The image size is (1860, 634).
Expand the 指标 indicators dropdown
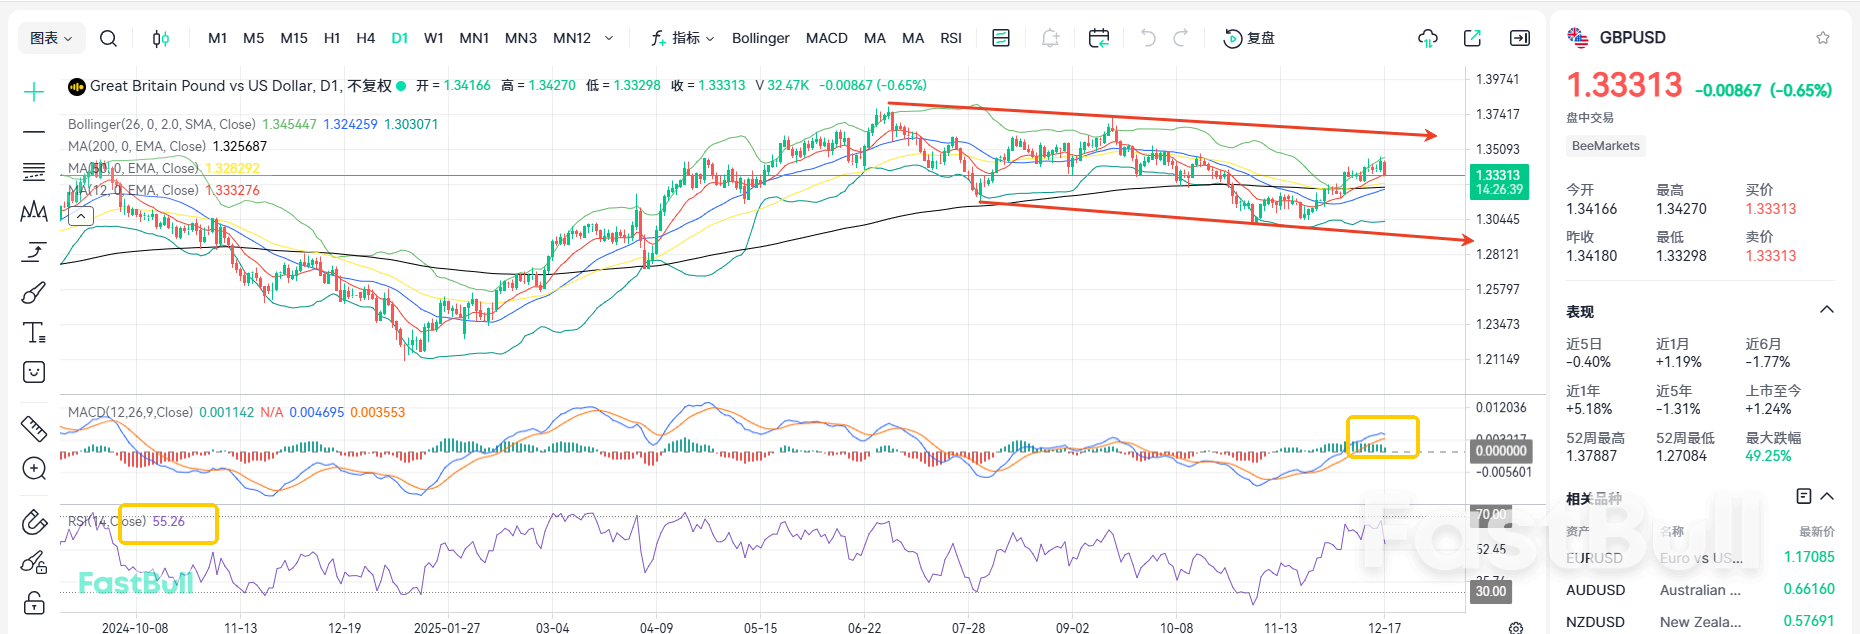pyautogui.click(x=683, y=38)
